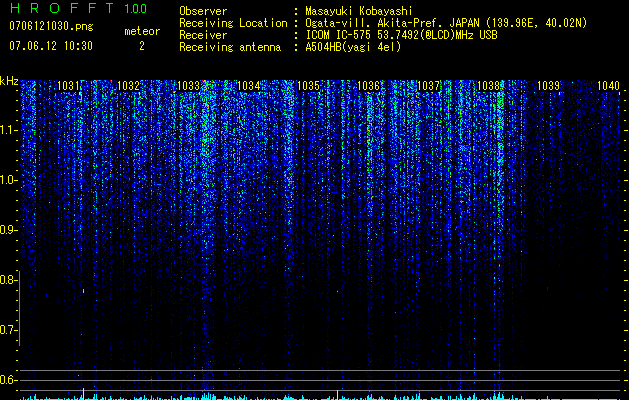Click the Receiver field label

pos(203,35)
